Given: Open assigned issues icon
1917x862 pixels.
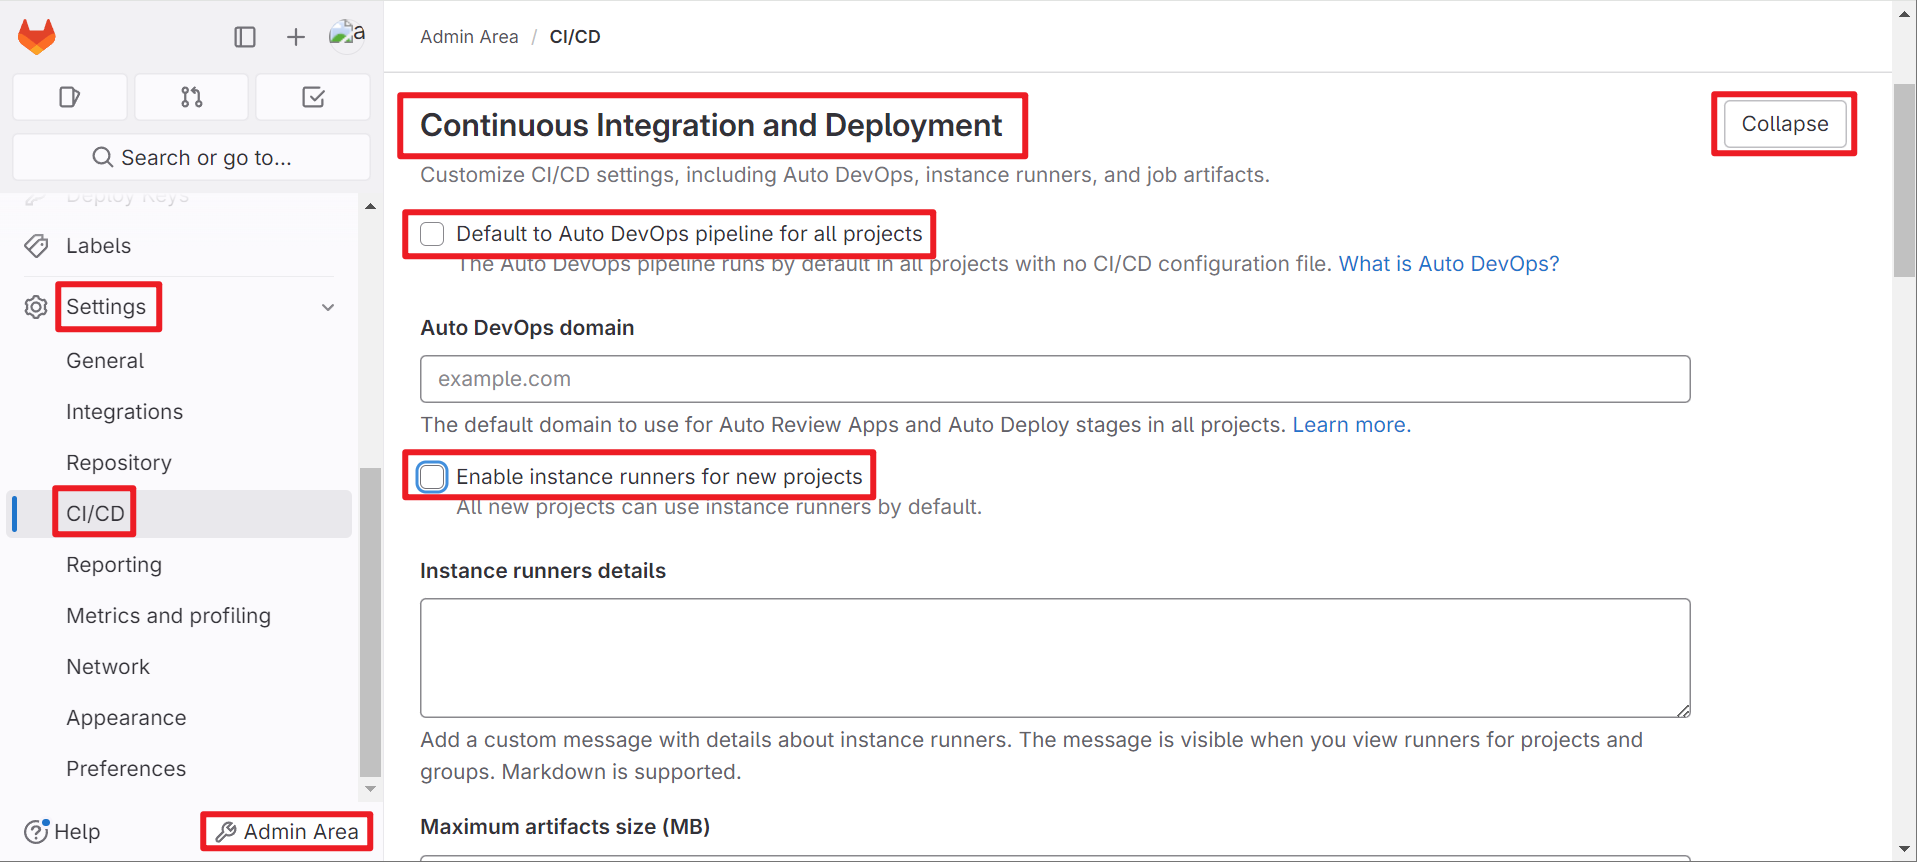Looking at the screenshot, I should click(x=70, y=97).
